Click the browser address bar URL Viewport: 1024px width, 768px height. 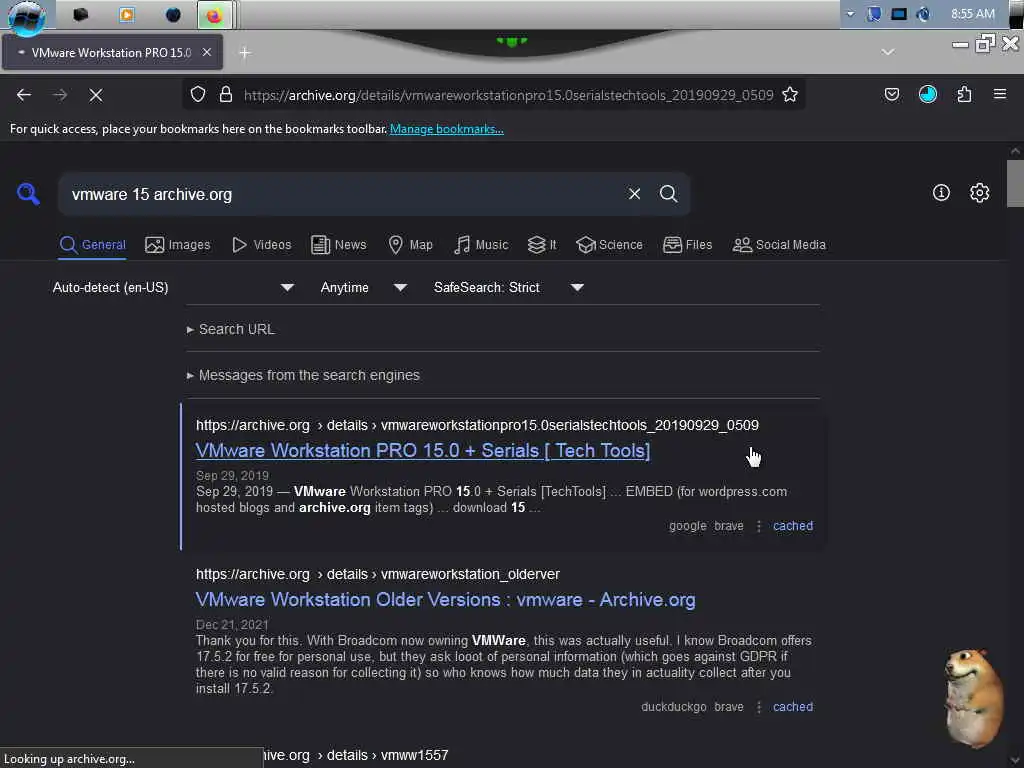coord(508,95)
